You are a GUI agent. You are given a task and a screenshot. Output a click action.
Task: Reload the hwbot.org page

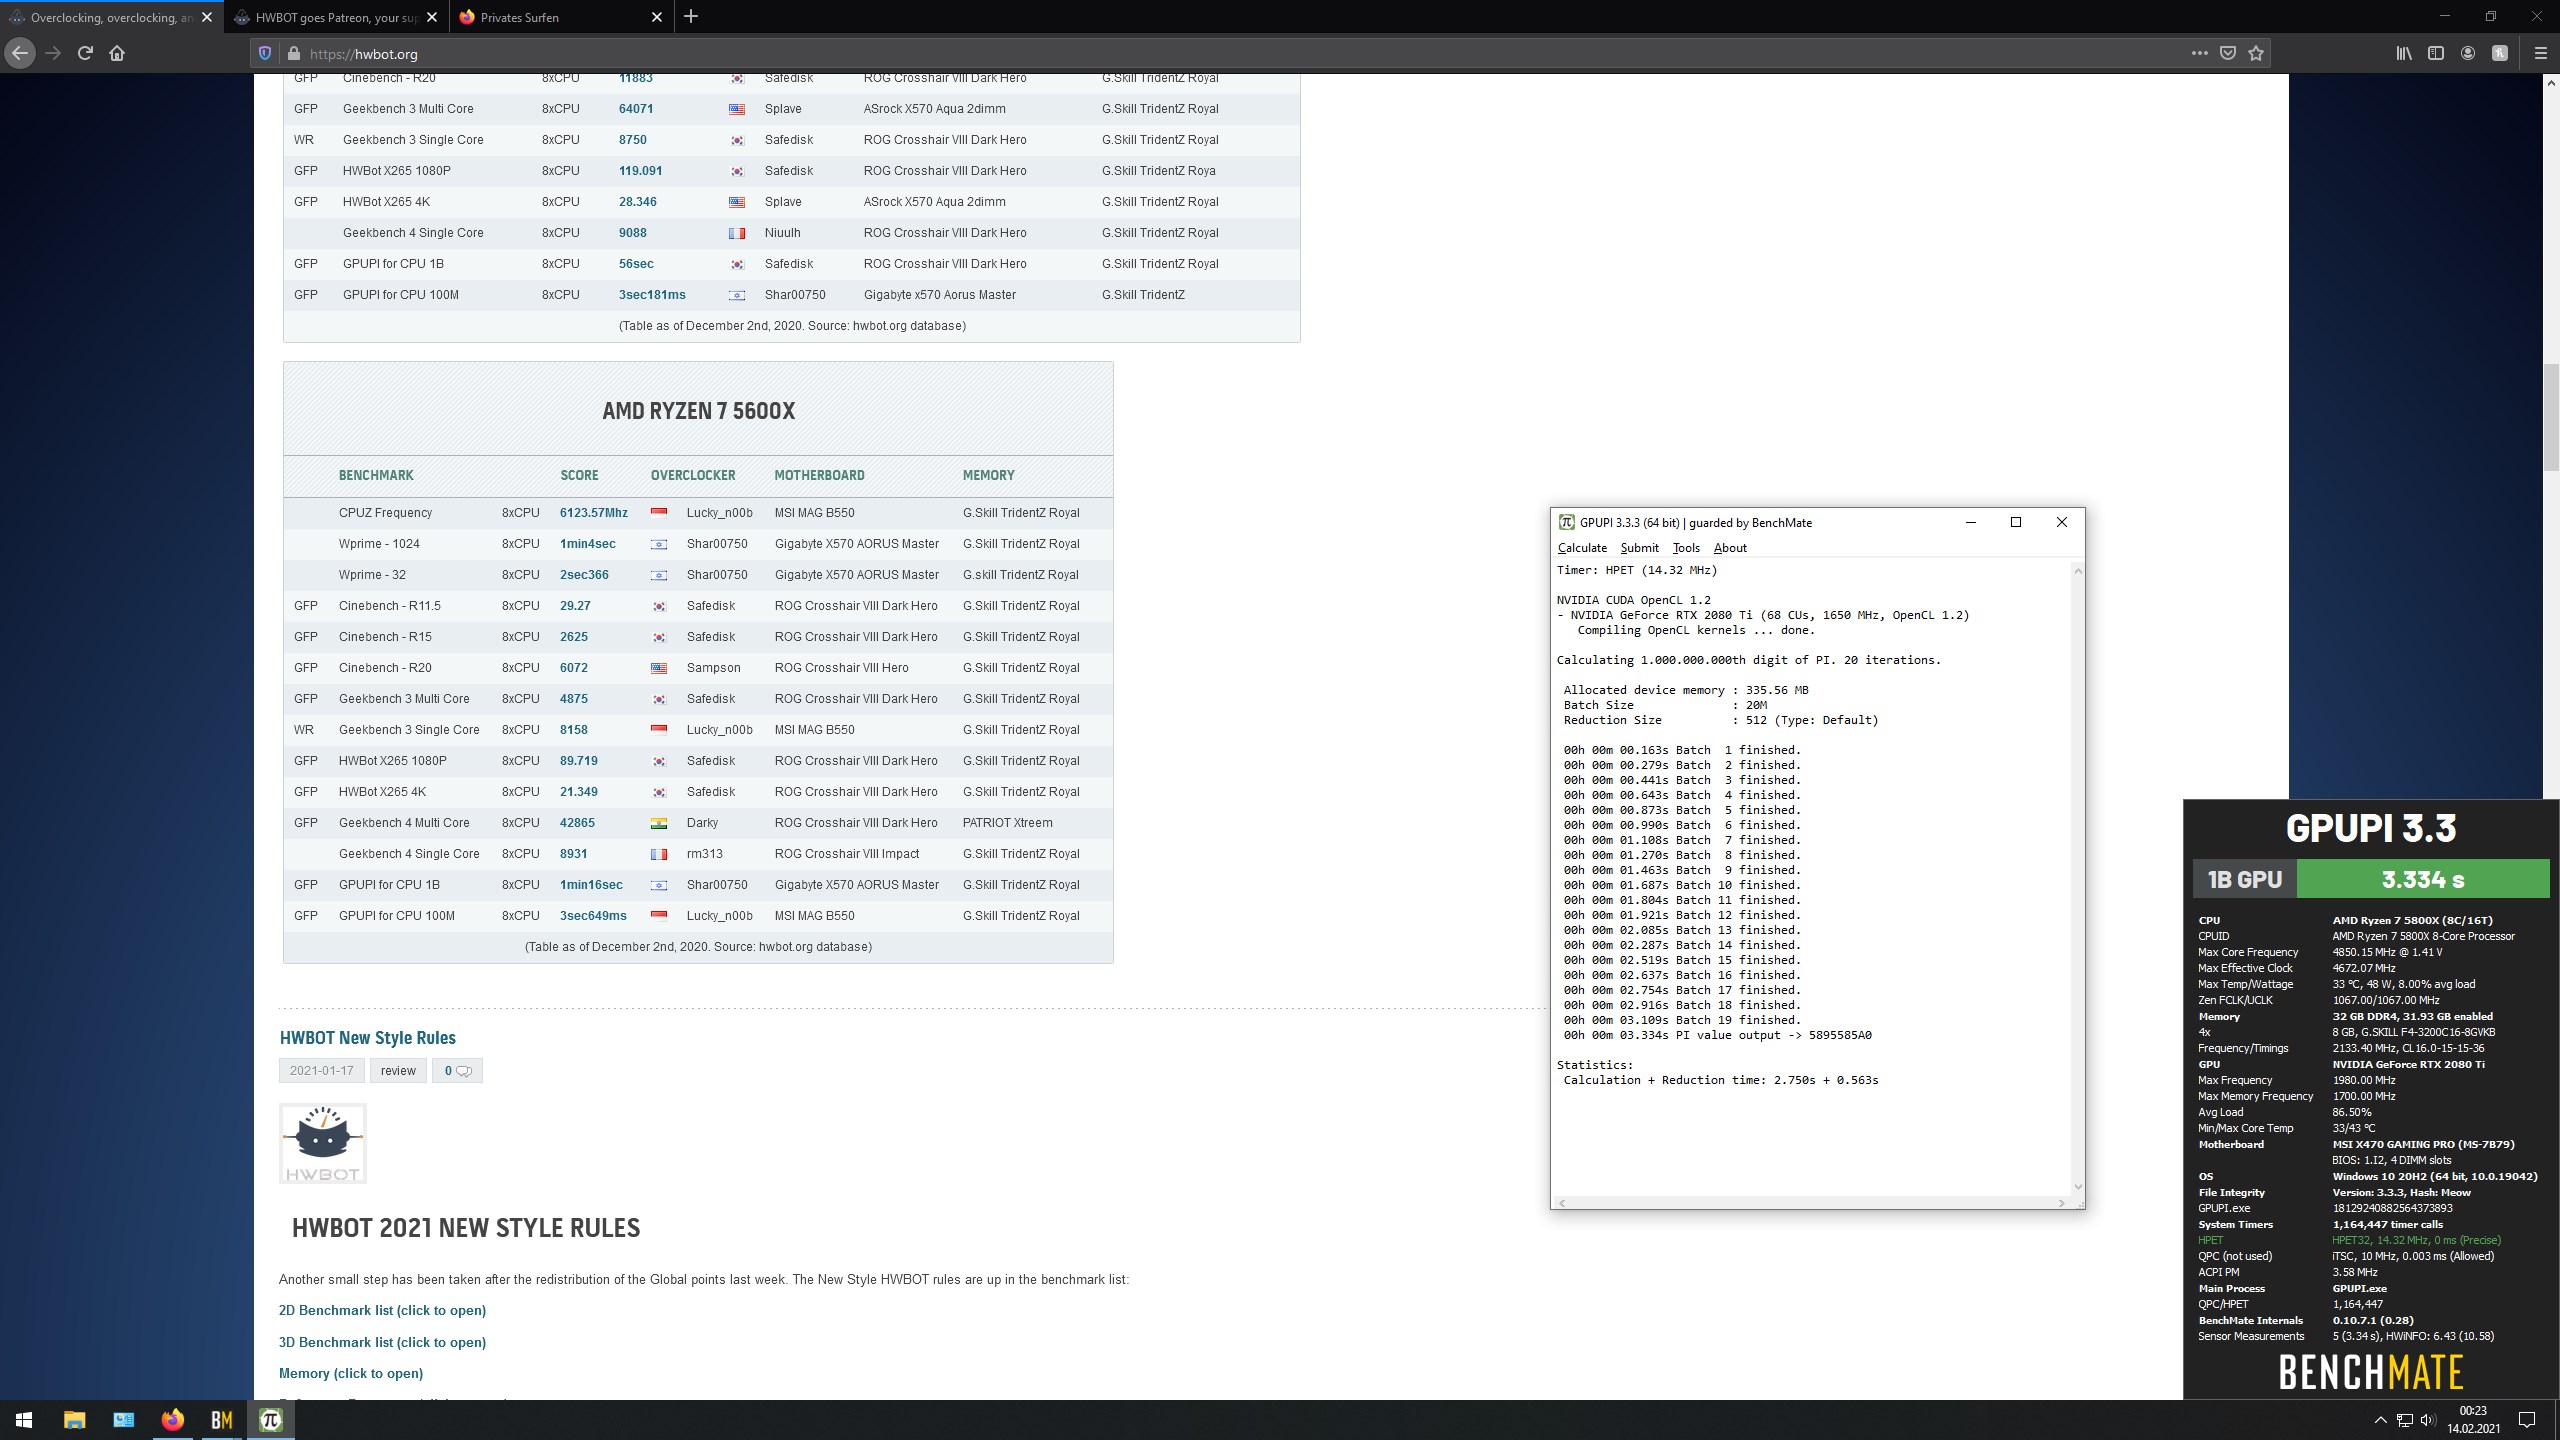click(x=85, y=53)
